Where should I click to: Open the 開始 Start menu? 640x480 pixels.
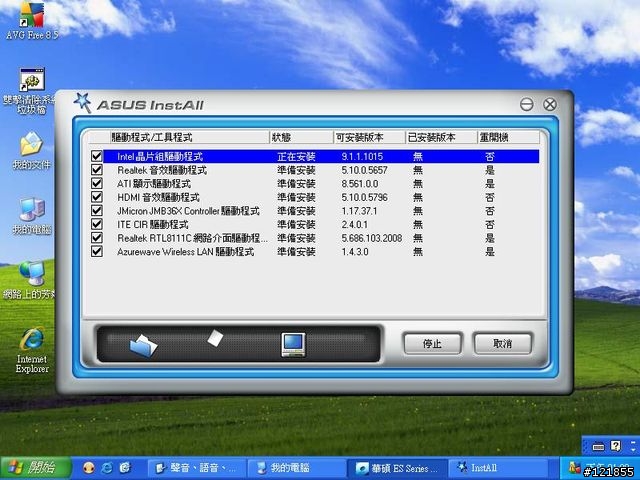(36, 467)
